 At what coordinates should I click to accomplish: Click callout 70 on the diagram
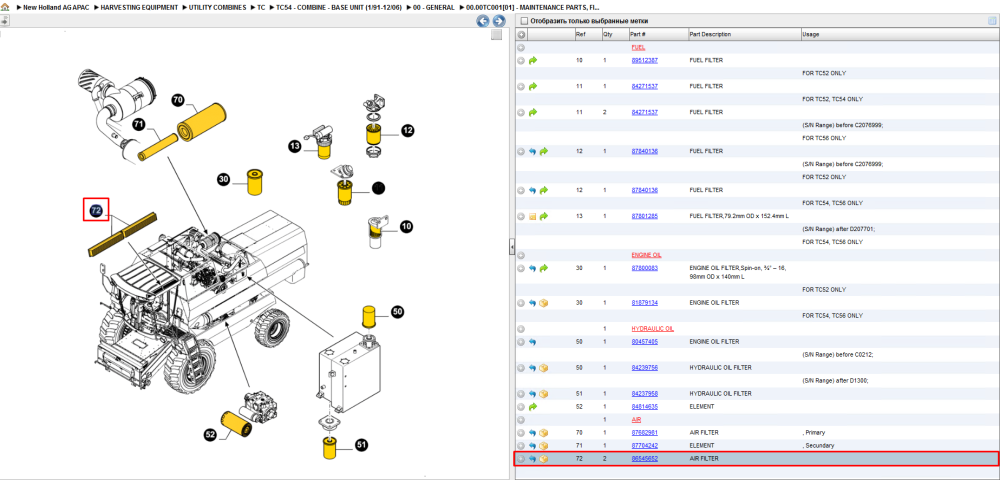(x=178, y=100)
